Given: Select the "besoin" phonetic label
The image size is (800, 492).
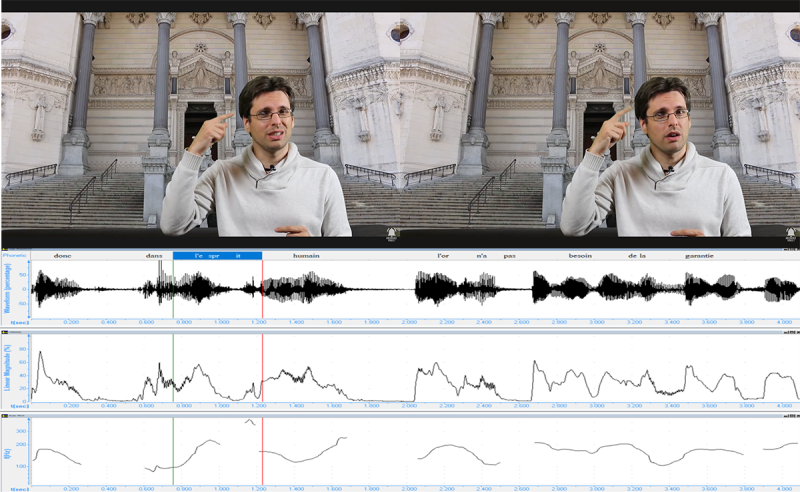Looking at the screenshot, I should coord(580,256).
